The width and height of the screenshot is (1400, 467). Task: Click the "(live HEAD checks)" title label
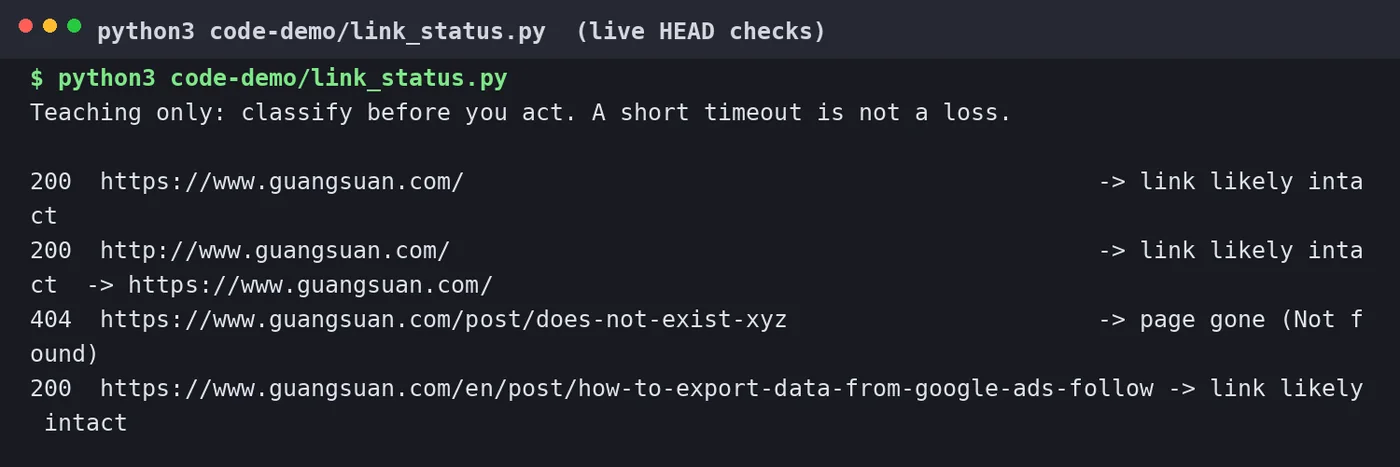[702, 32]
